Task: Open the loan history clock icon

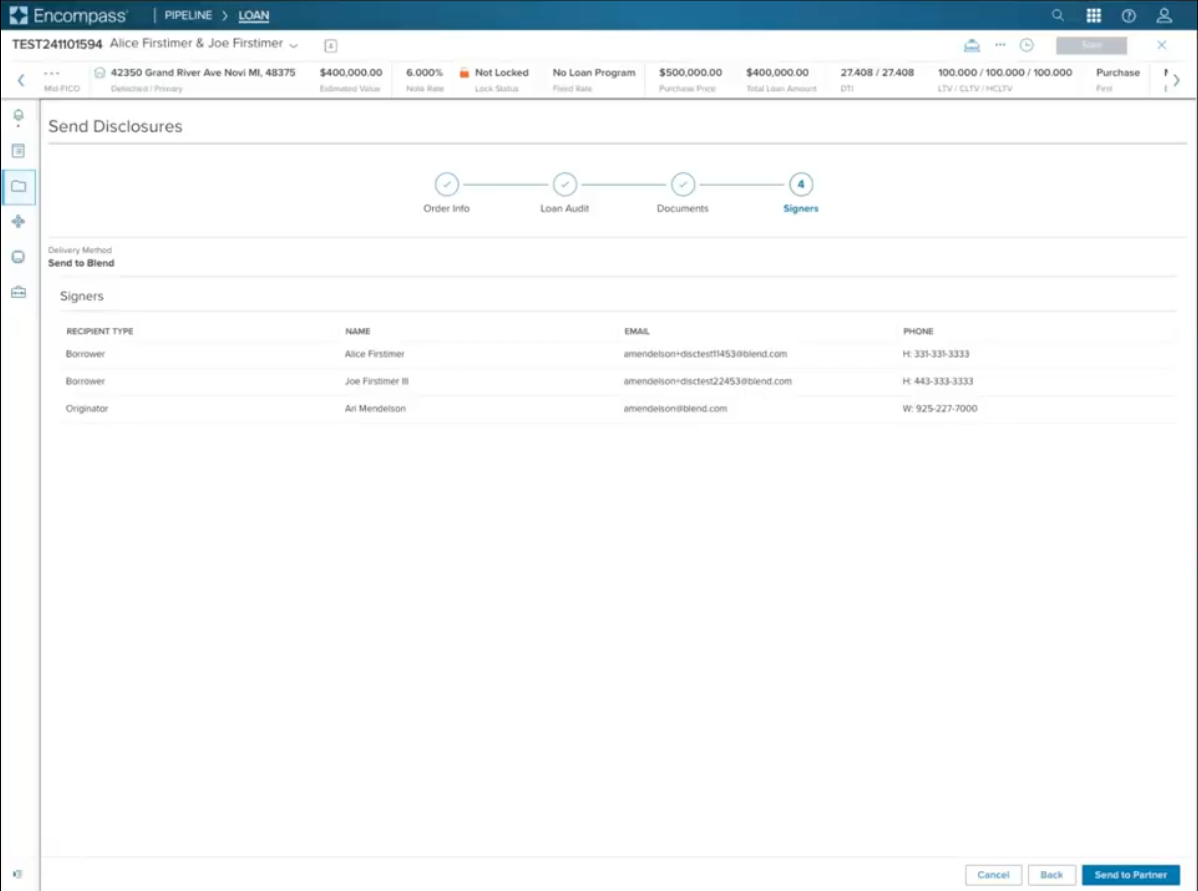Action: (x=1027, y=45)
